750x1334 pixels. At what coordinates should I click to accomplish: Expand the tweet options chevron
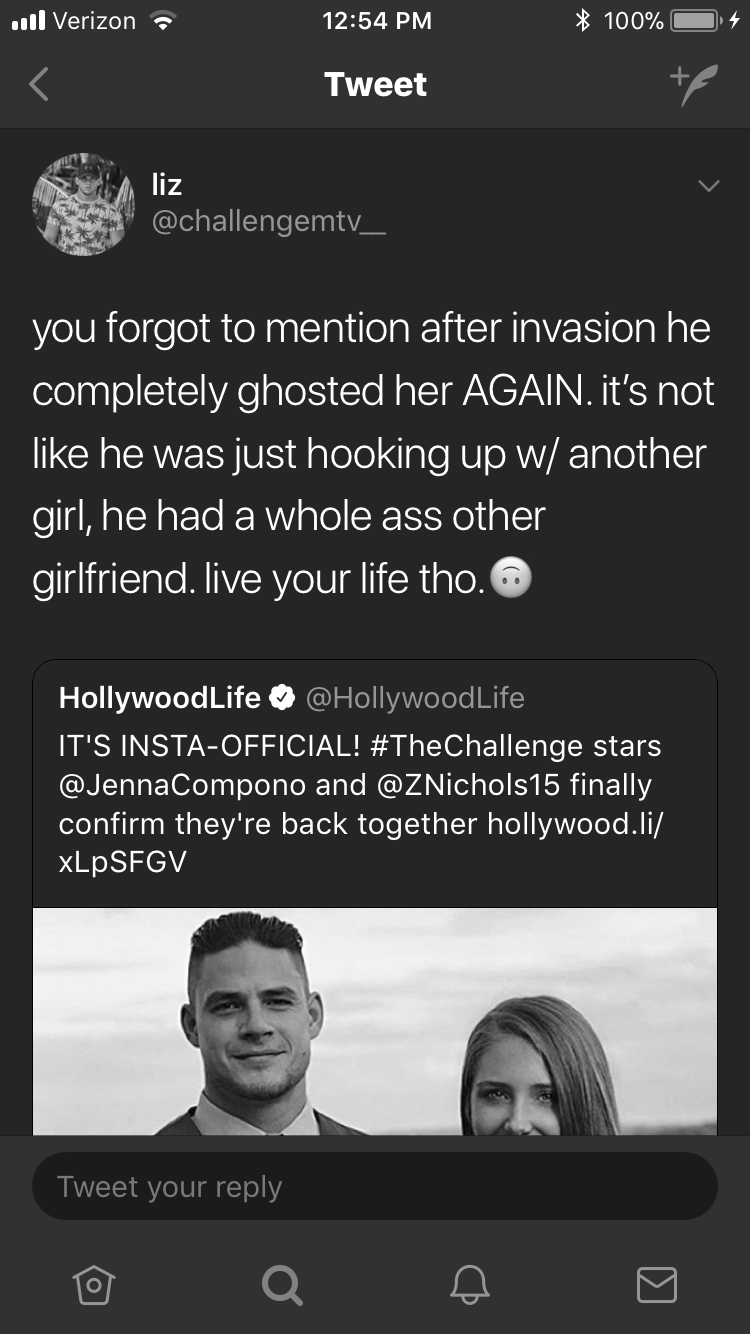(x=708, y=186)
